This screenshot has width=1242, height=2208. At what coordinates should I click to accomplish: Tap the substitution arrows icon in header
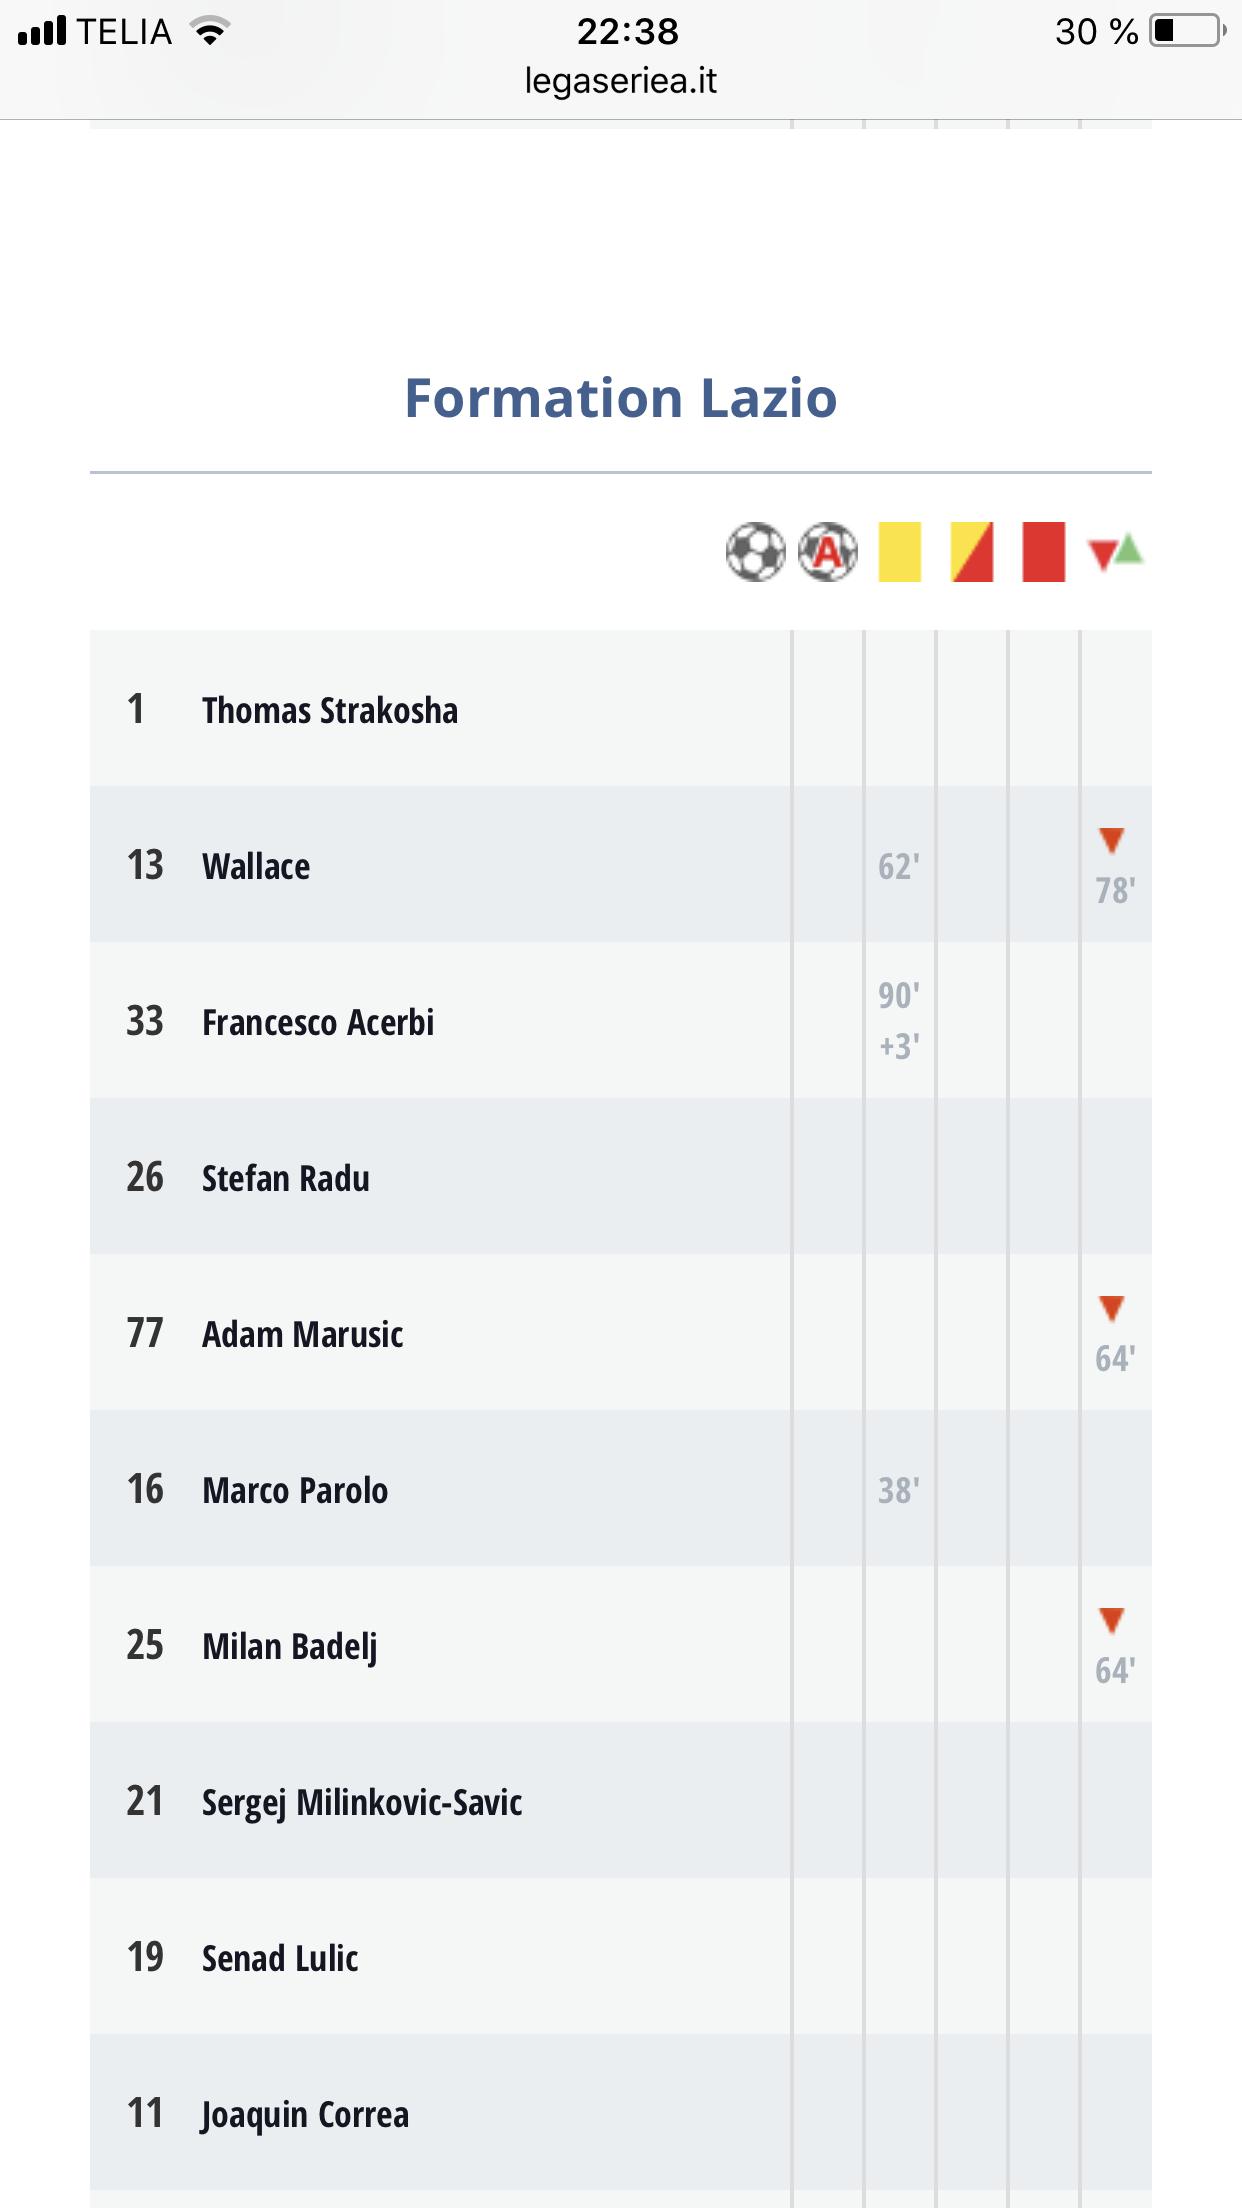point(1115,551)
